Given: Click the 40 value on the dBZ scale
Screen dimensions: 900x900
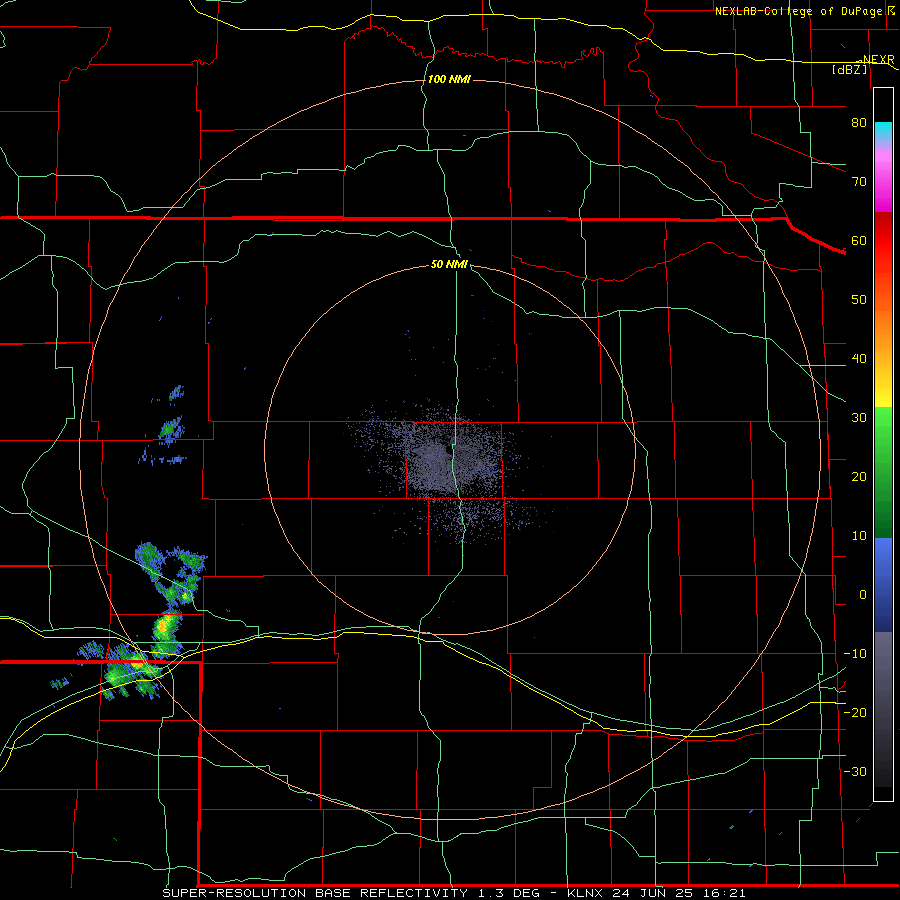Looking at the screenshot, I should pos(859,359).
